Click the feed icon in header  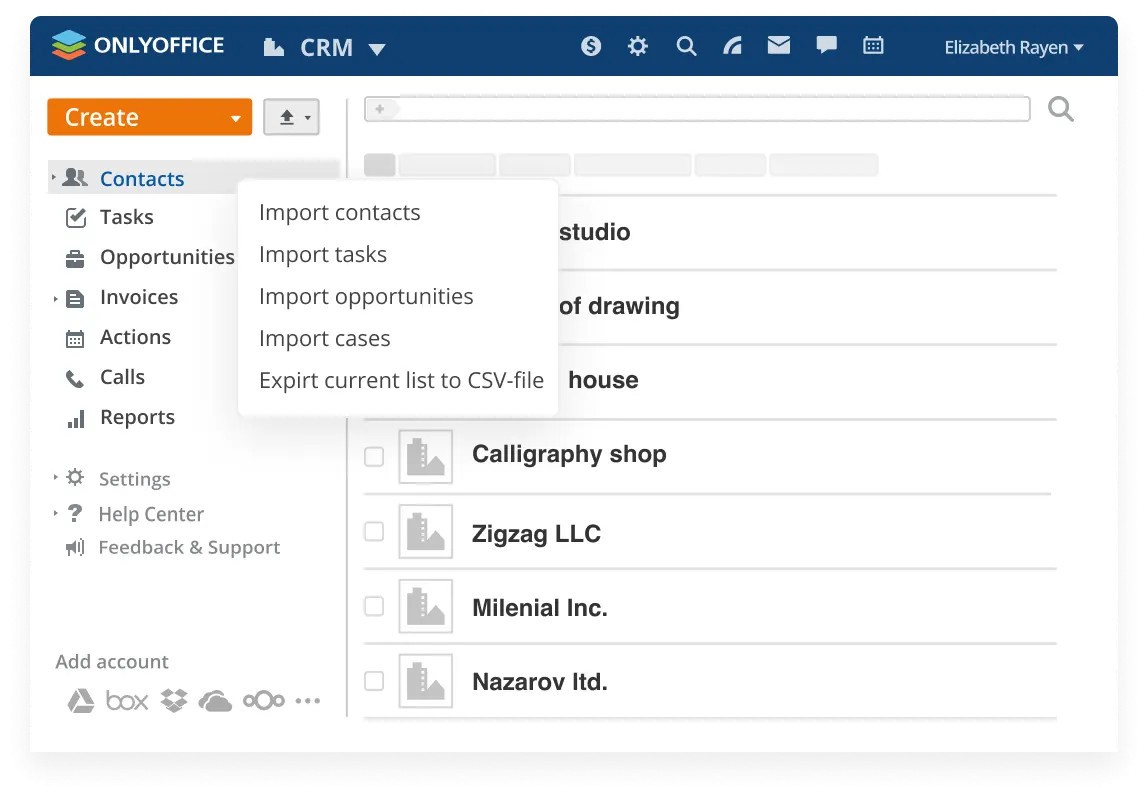733,46
